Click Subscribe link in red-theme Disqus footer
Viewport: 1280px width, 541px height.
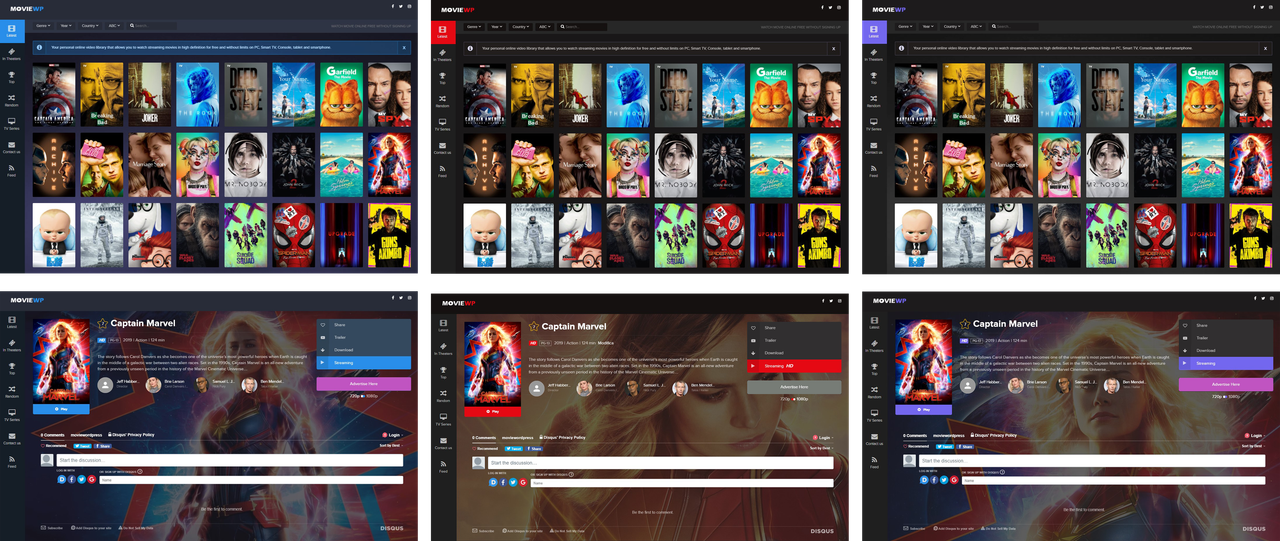483,531
